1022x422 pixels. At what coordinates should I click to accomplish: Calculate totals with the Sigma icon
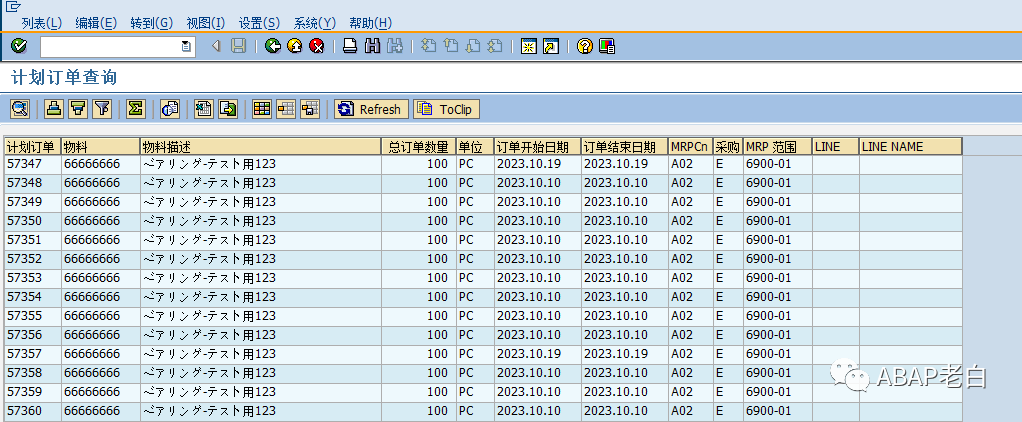tap(135, 109)
